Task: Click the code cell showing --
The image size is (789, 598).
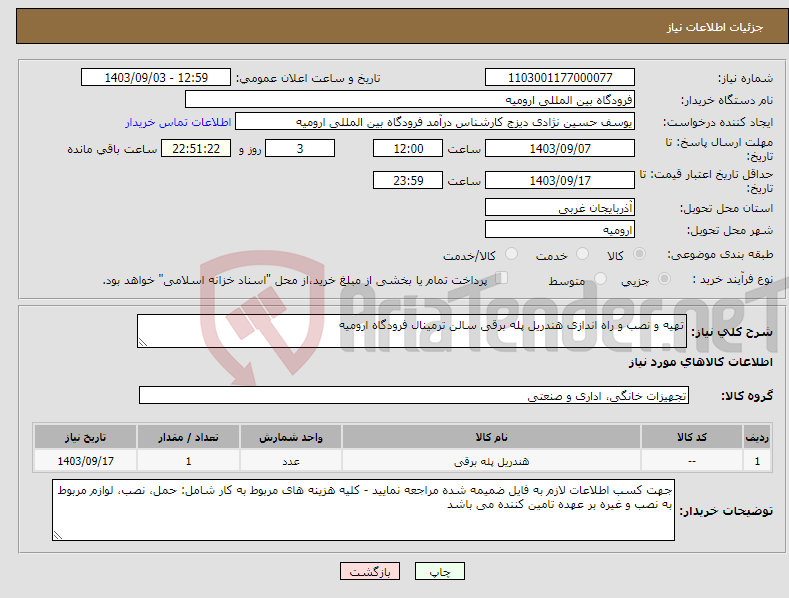Action: [x=692, y=461]
